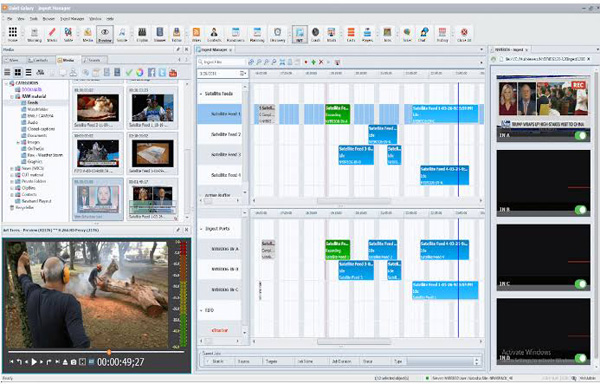Click the Home grid icon
600x384 pixels.
pos(13,34)
